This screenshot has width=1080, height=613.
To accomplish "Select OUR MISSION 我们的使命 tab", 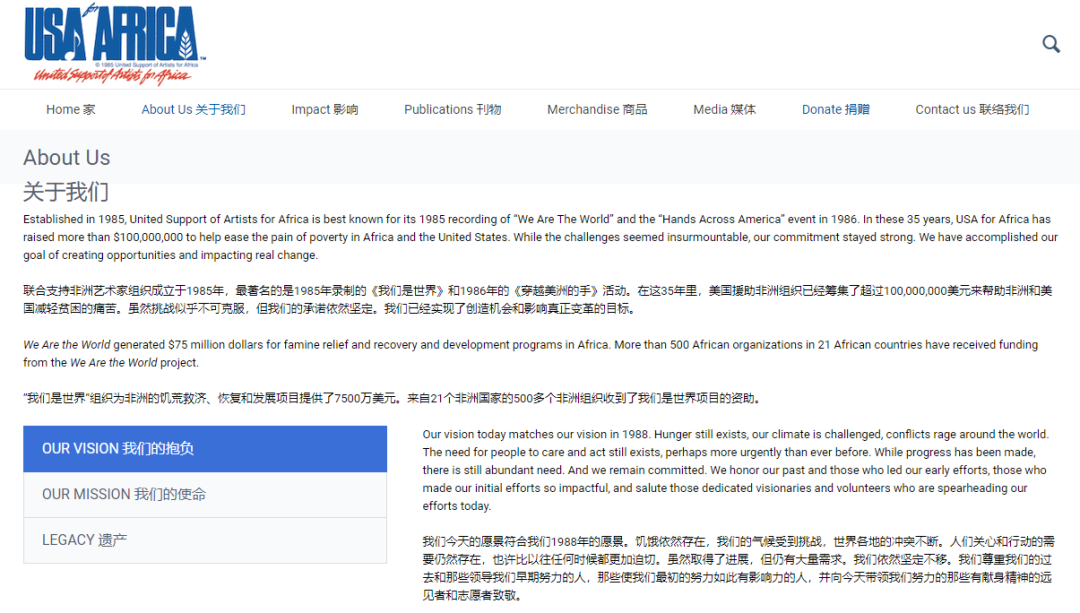I will 205,495.
